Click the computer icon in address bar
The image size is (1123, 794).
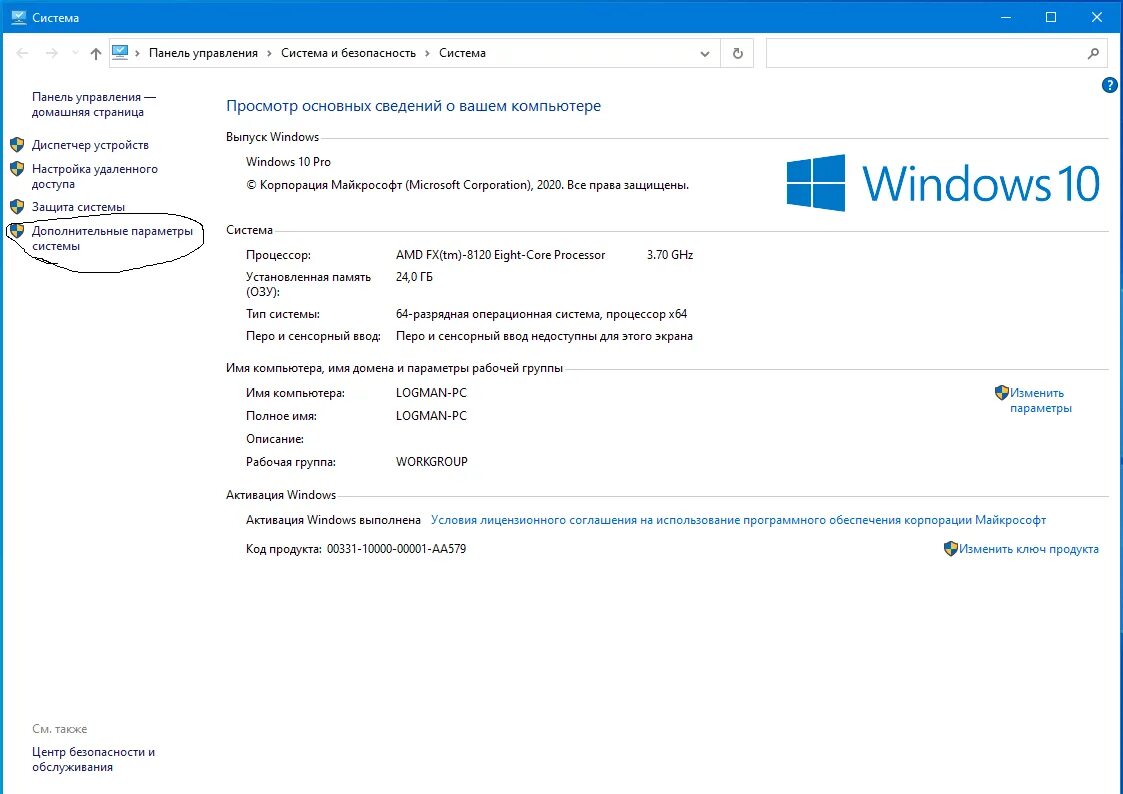[120, 53]
